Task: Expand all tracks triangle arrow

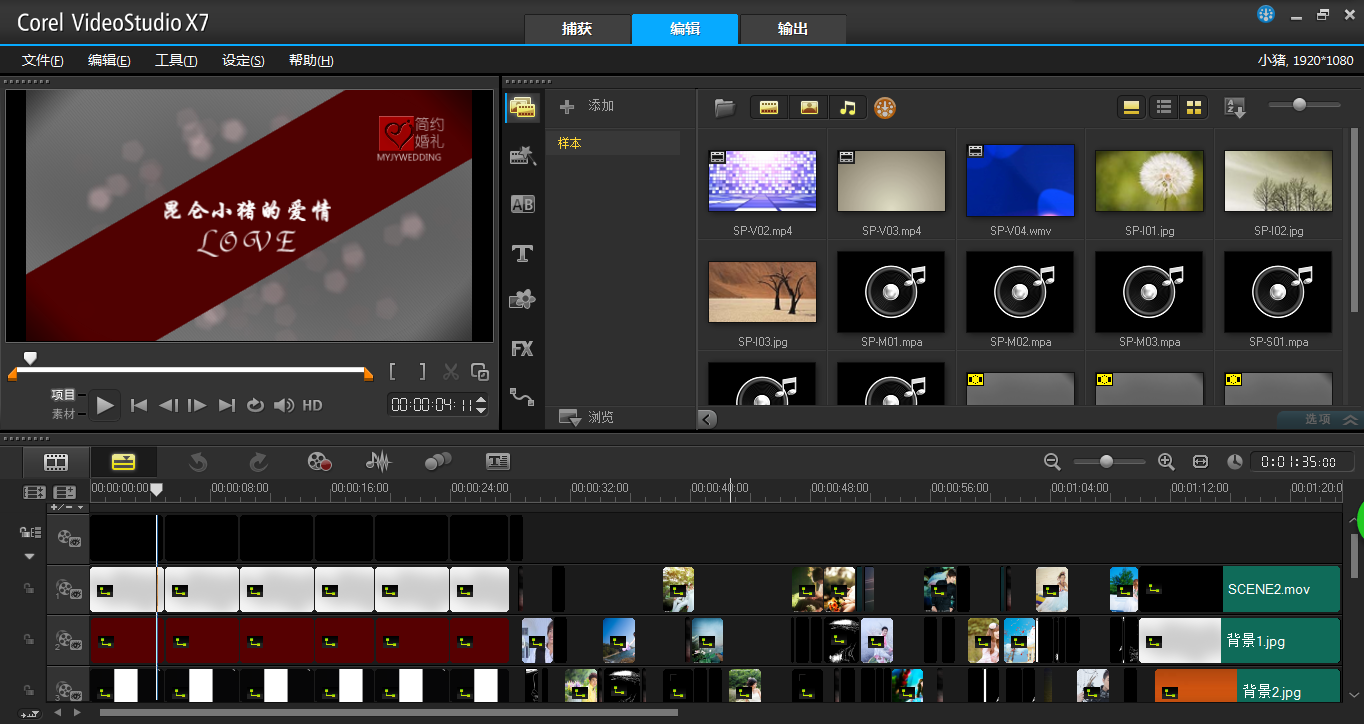Action: (x=29, y=556)
